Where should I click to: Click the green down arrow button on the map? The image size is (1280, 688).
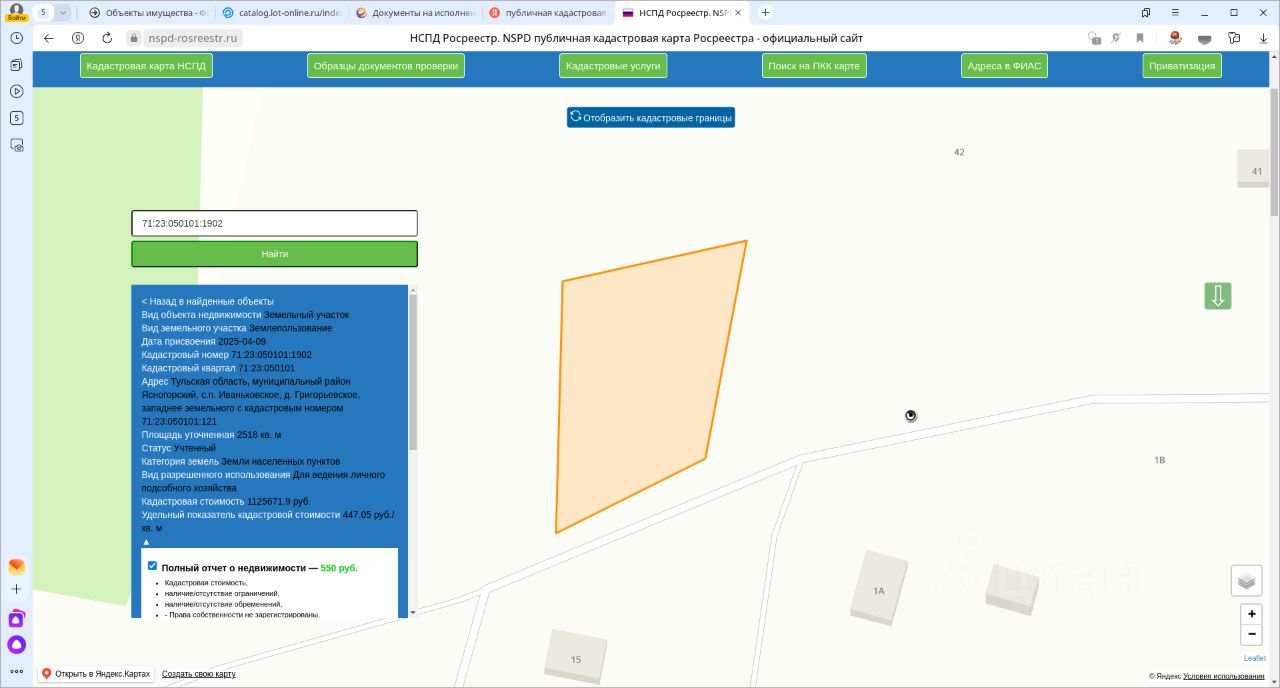point(1217,296)
